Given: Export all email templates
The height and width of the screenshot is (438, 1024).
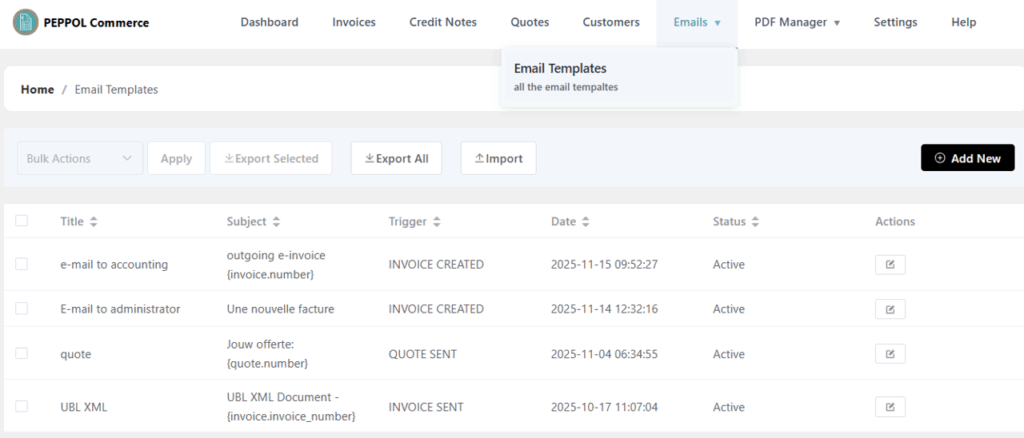Looking at the screenshot, I should click(x=396, y=159).
